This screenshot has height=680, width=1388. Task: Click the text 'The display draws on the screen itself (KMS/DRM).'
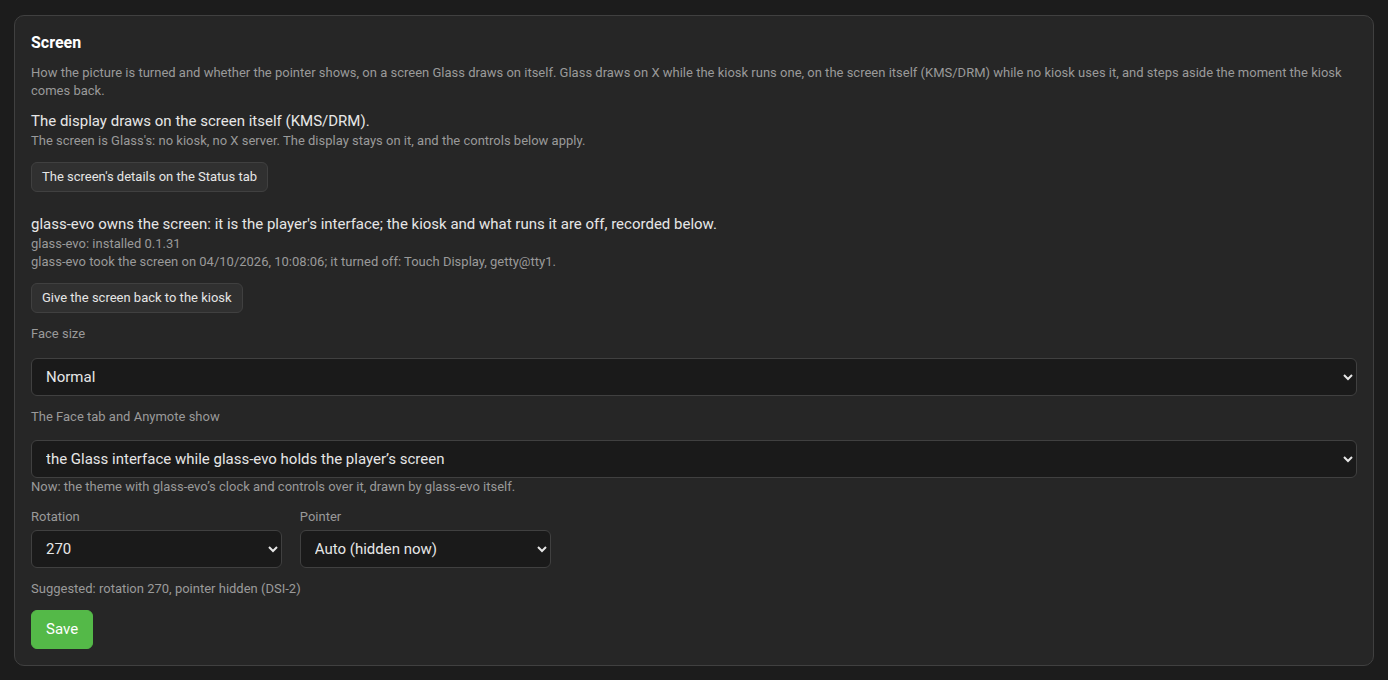click(x=200, y=121)
